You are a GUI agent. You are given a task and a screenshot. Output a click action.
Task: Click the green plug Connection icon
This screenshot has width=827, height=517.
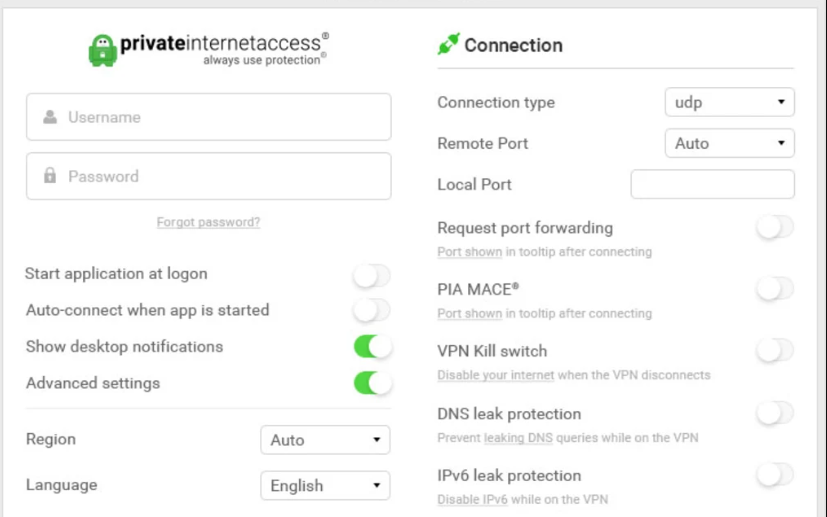449,44
